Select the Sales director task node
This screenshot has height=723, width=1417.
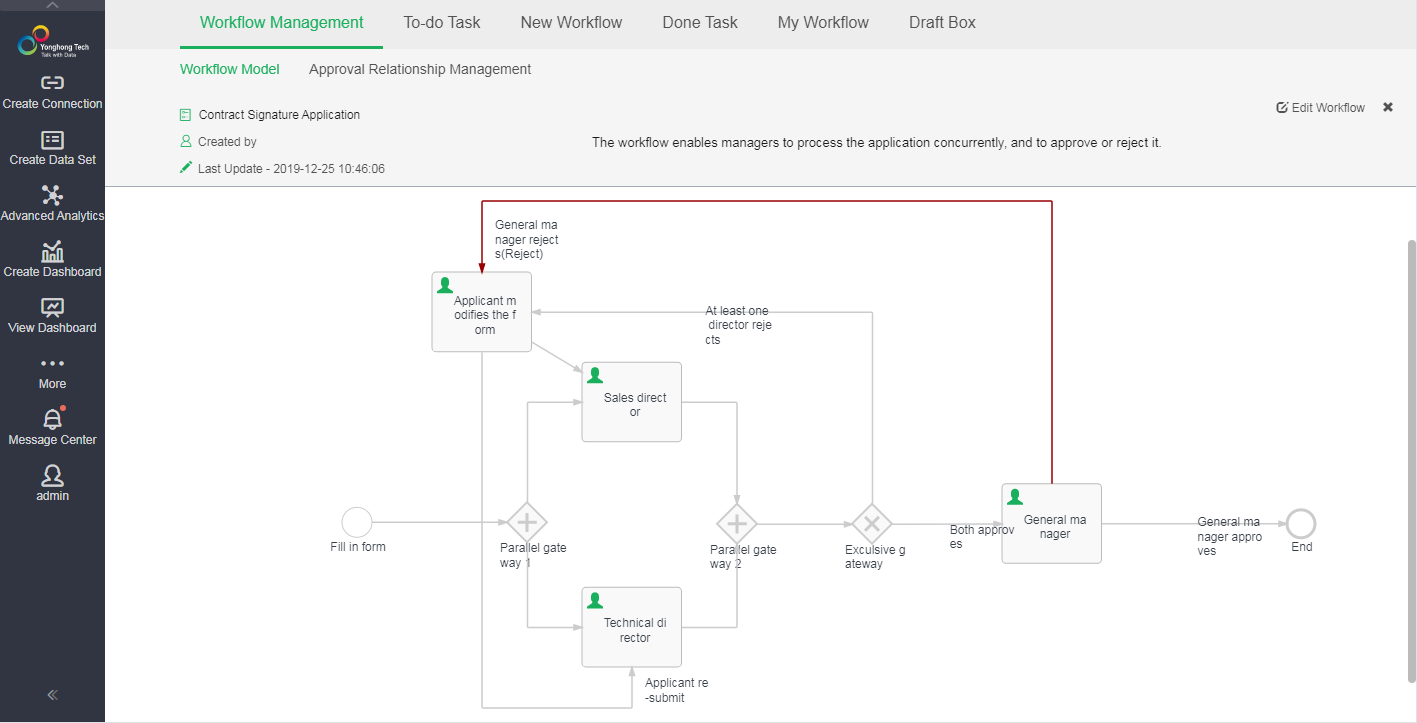click(x=632, y=402)
